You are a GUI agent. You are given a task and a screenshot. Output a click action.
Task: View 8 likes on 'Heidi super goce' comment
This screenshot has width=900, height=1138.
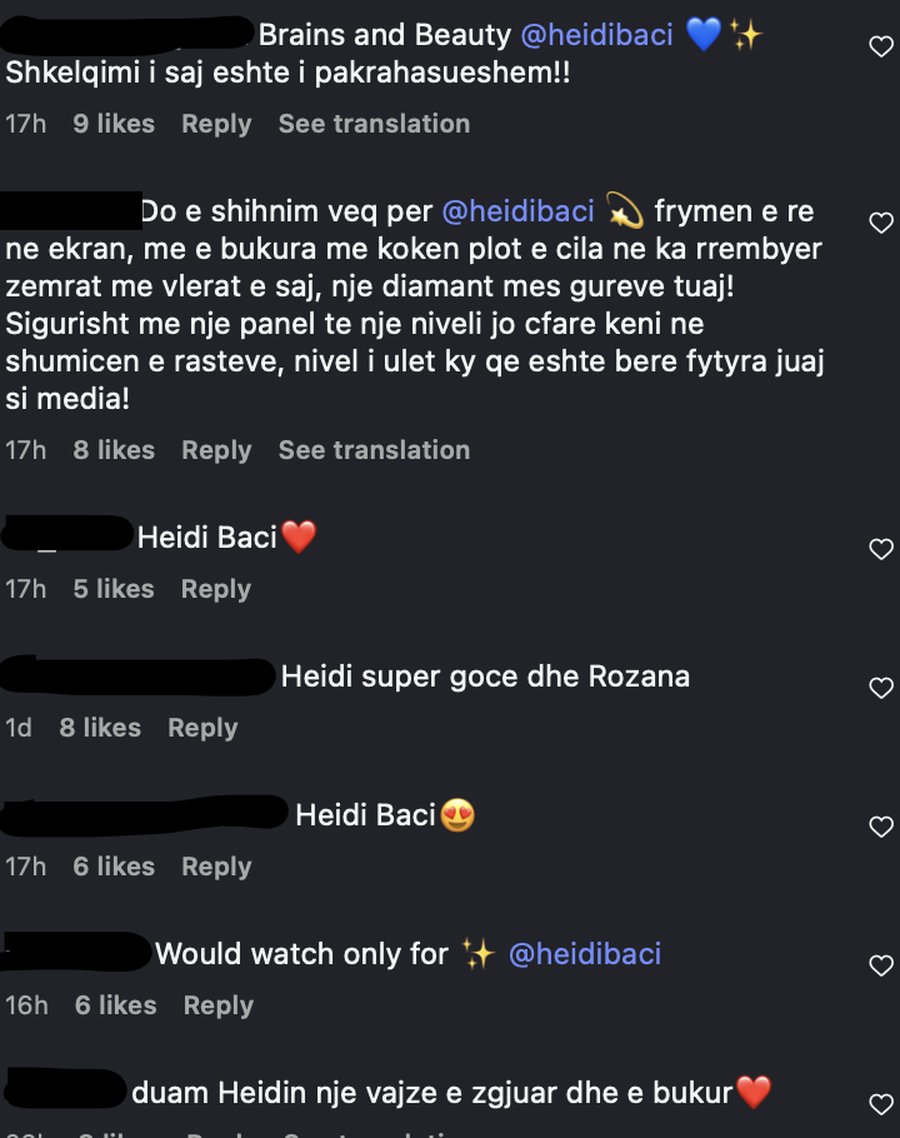click(100, 728)
